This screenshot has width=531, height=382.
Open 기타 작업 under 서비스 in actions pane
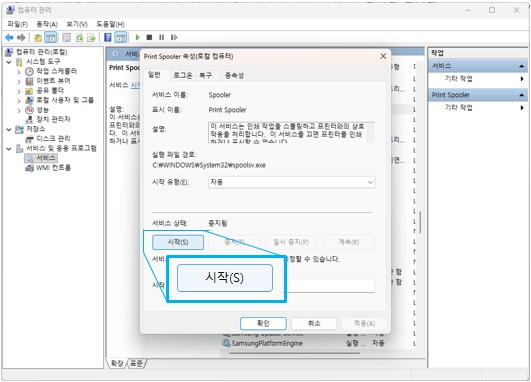pos(459,79)
